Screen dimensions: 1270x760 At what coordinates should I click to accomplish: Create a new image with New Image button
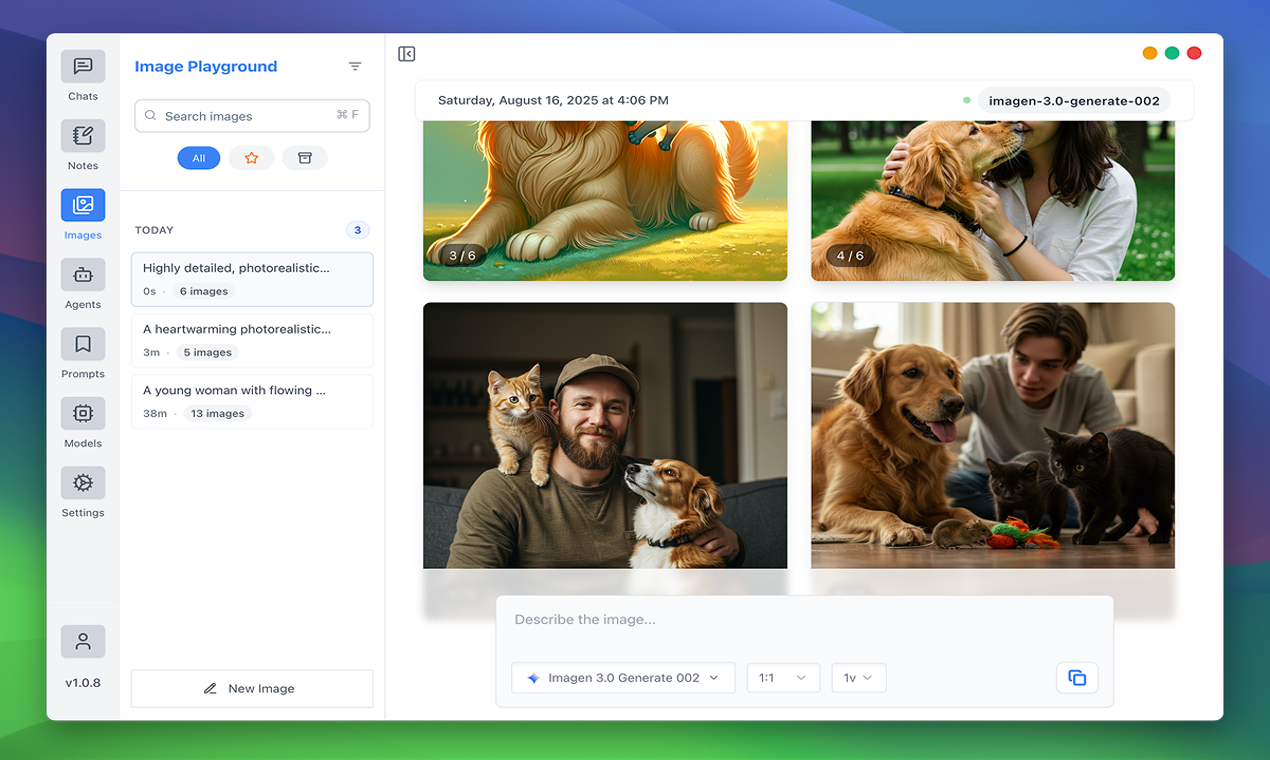click(x=251, y=688)
